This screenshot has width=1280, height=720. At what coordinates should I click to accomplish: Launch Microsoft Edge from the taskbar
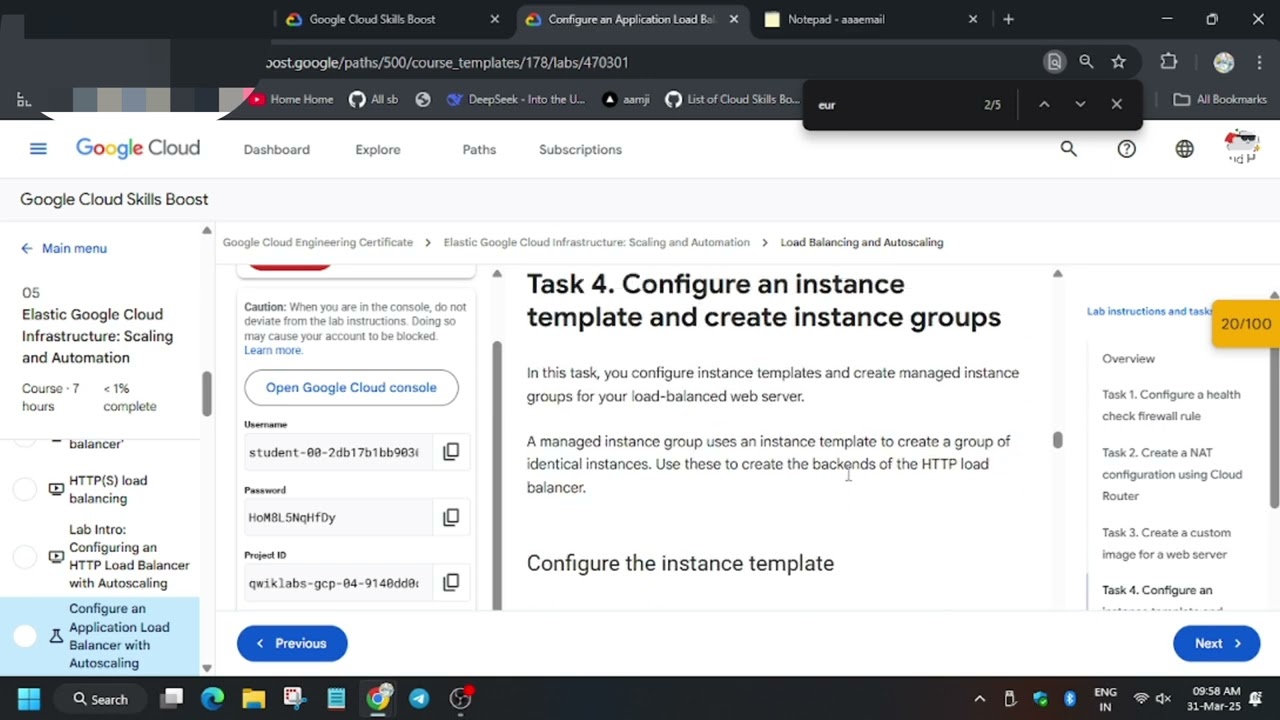(212, 698)
